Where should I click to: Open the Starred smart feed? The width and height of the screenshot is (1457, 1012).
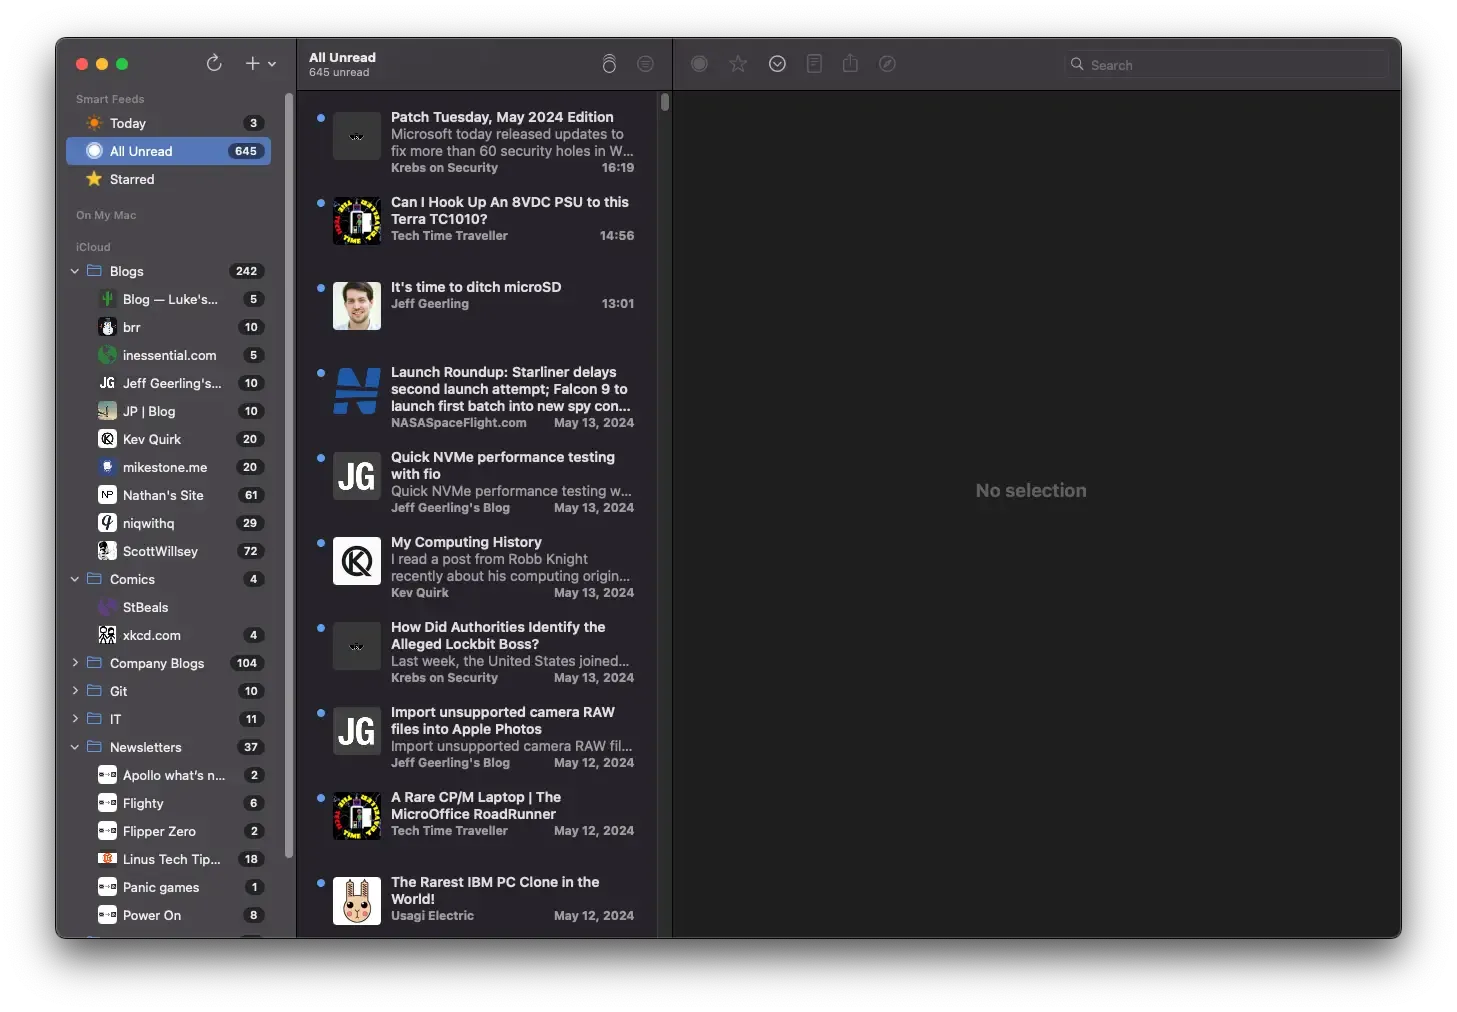tap(131, 179)
